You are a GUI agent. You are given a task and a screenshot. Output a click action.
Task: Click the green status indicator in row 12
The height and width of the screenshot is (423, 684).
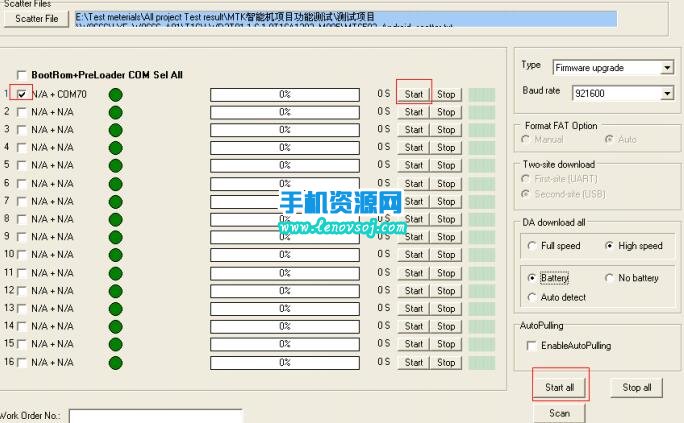116,291
